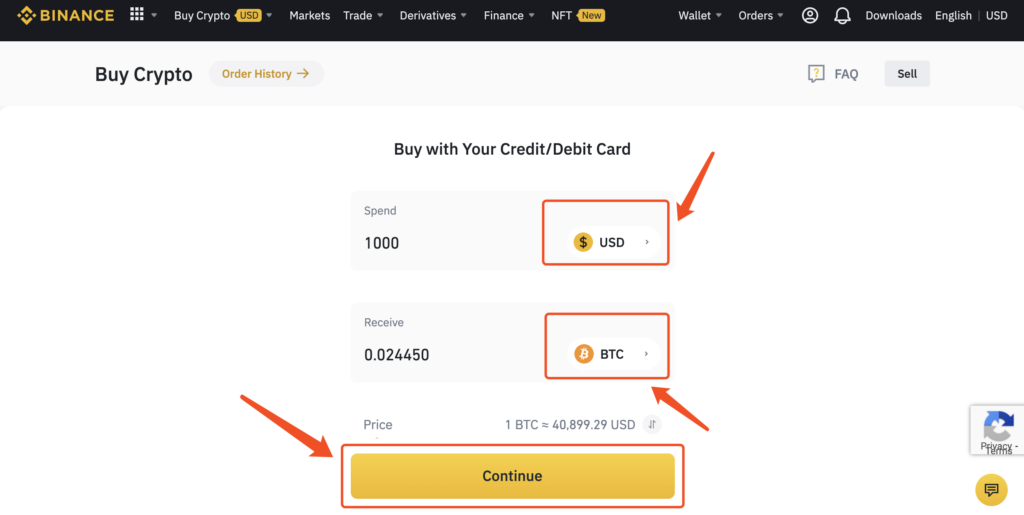The image size is (1024, 515).
Task: Open the BTC coin selector
Action: point(613,354)
